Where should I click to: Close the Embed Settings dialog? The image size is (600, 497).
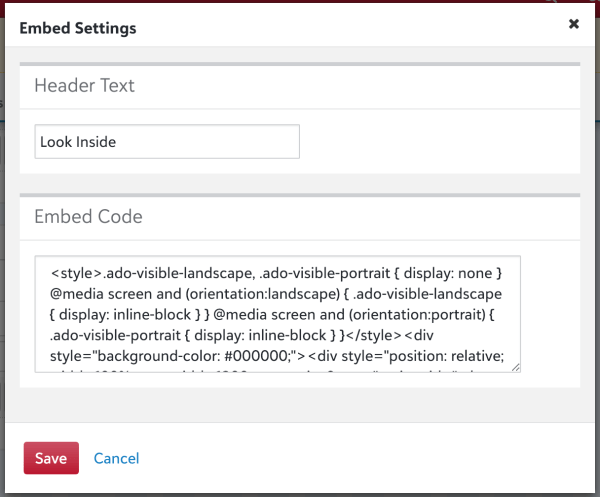(x=574, y=25)
